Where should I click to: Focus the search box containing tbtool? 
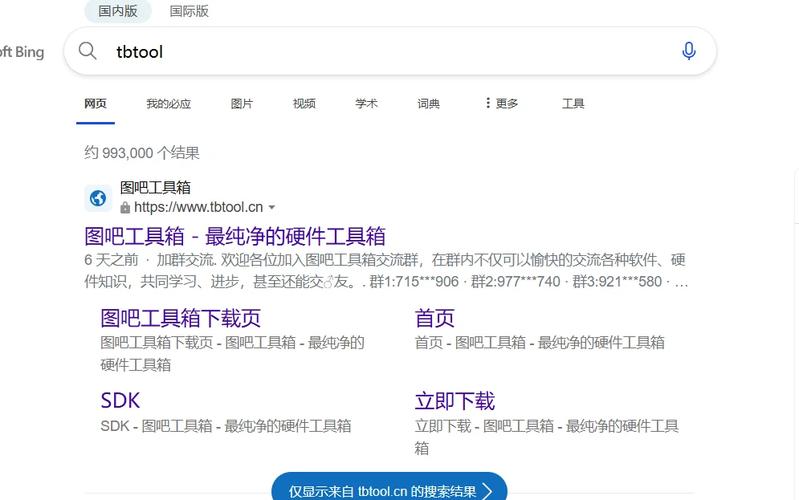click(390, 51)
